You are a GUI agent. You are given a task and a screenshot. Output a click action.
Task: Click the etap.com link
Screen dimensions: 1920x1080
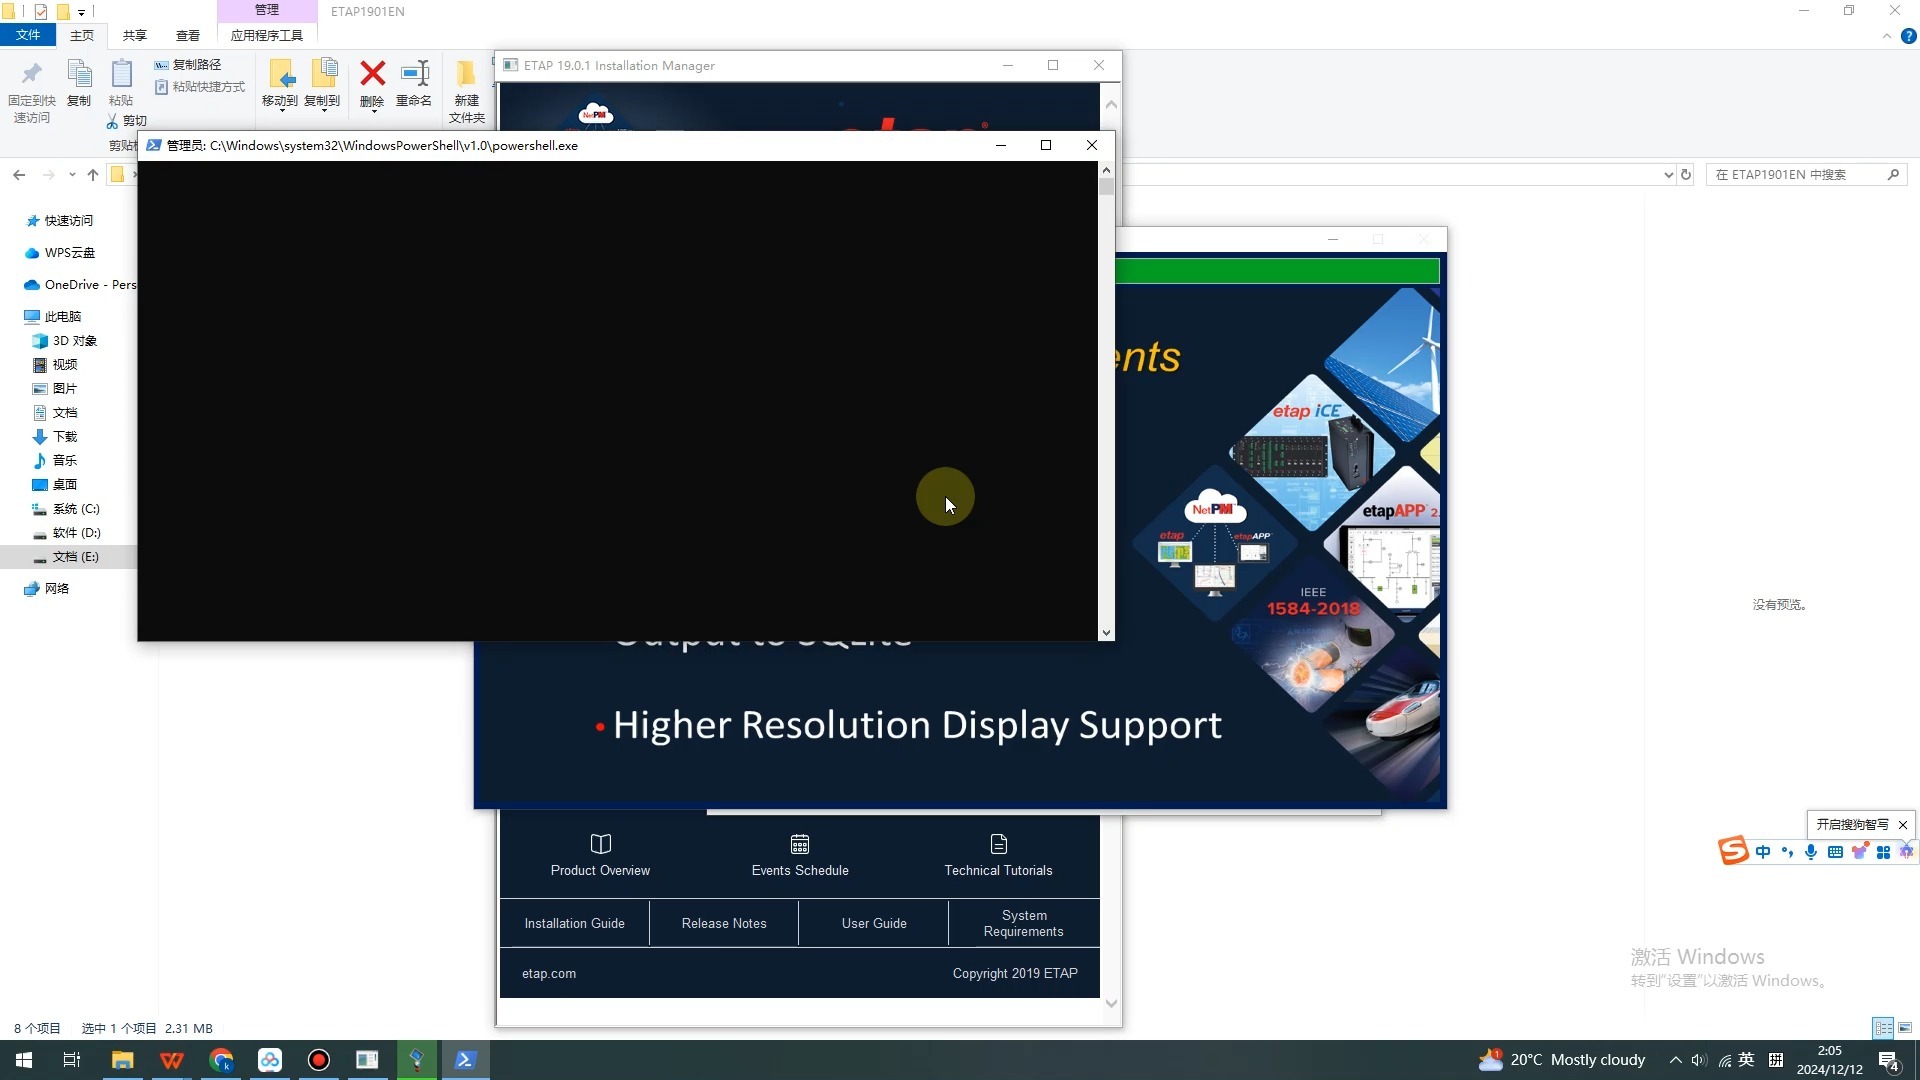pos(549,973)
